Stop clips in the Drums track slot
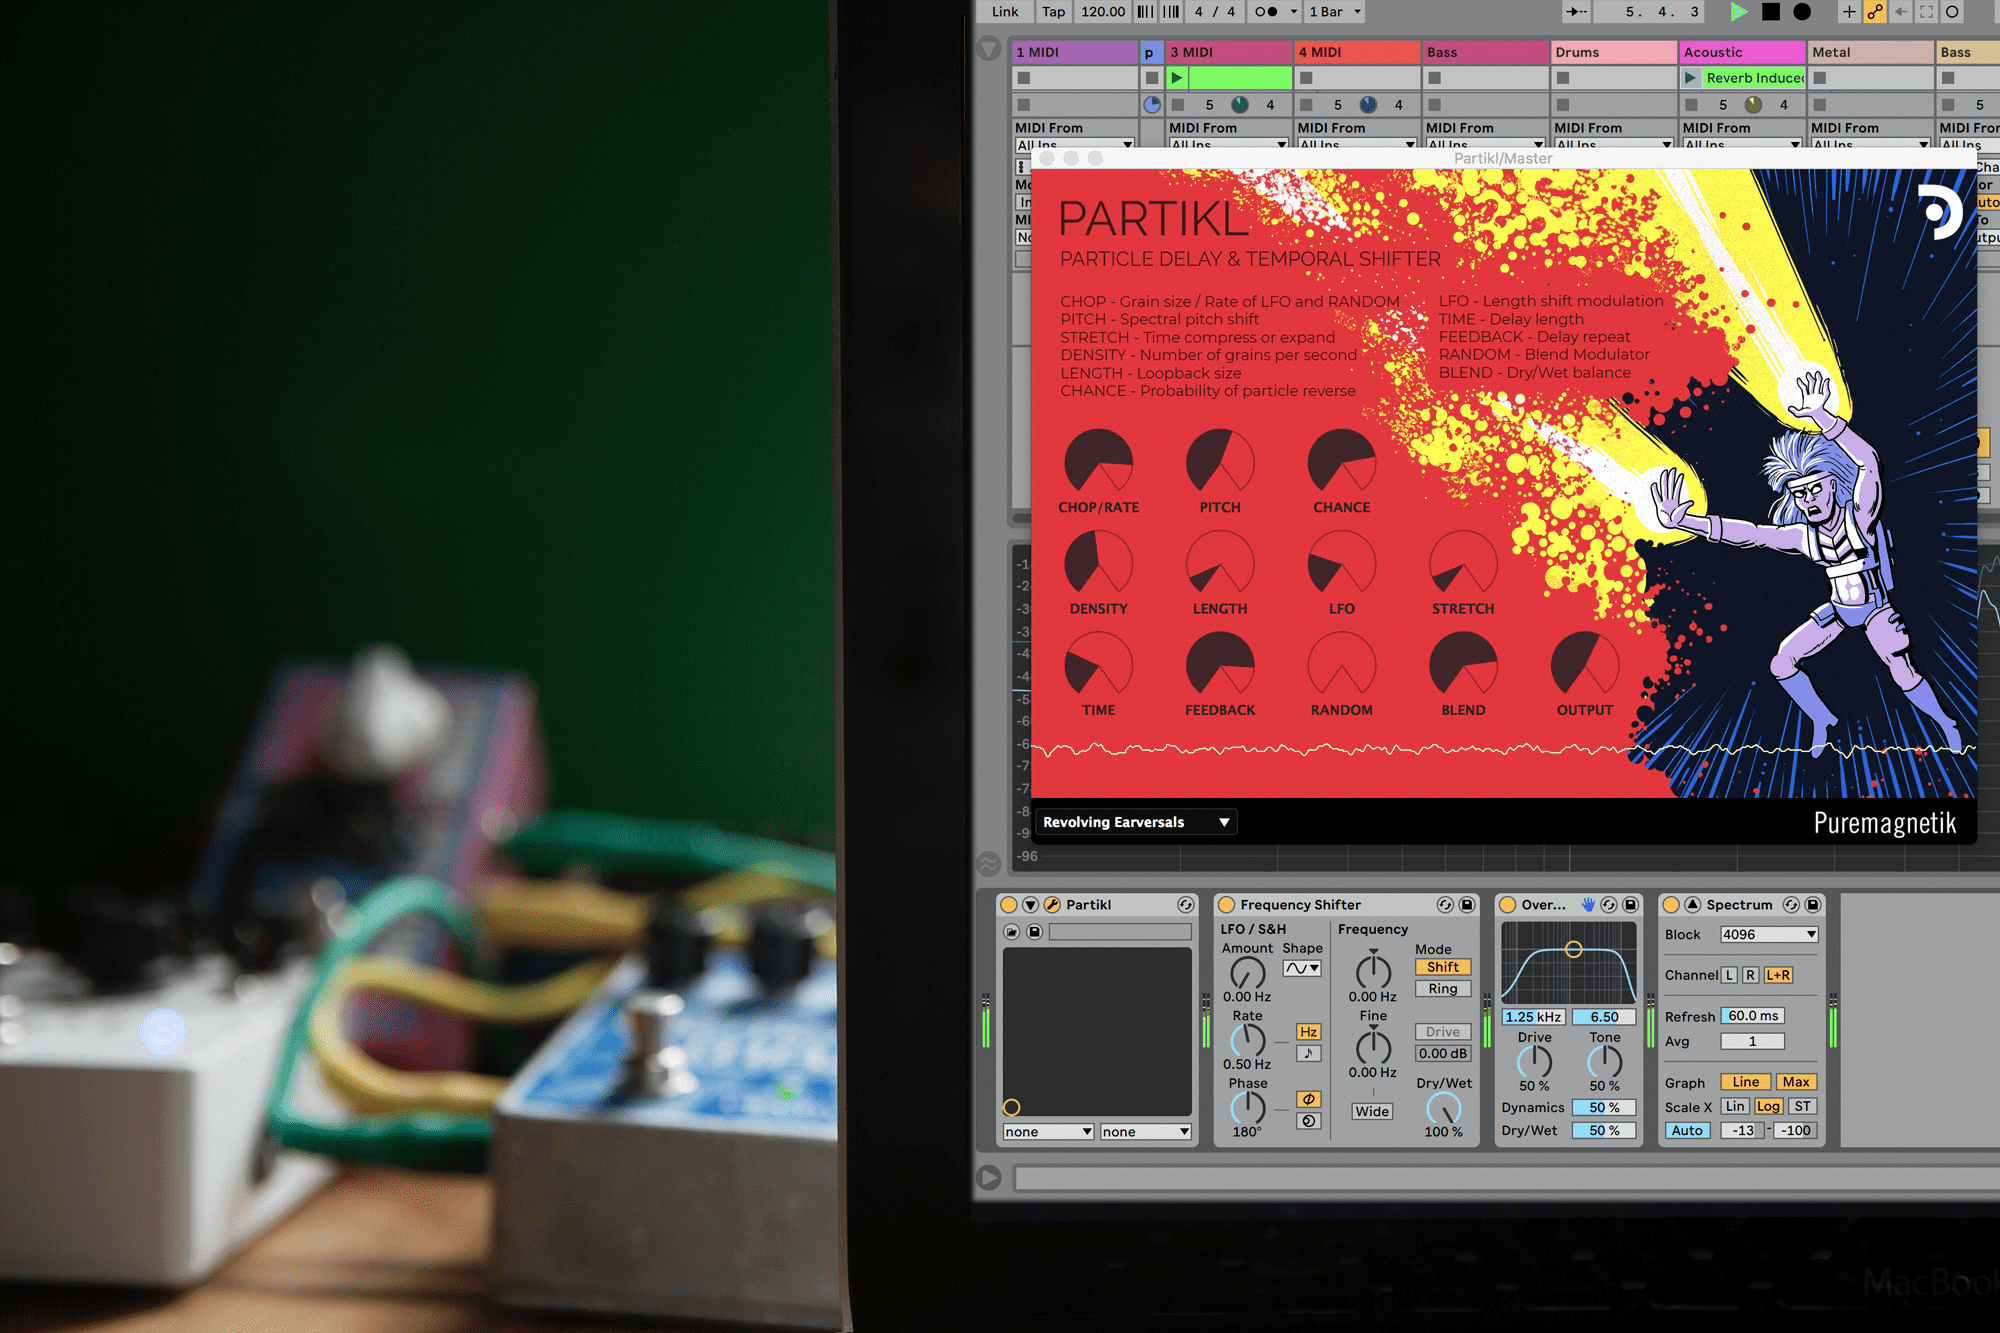Screen dimensions: 2000x1333 click(1563, 78)
